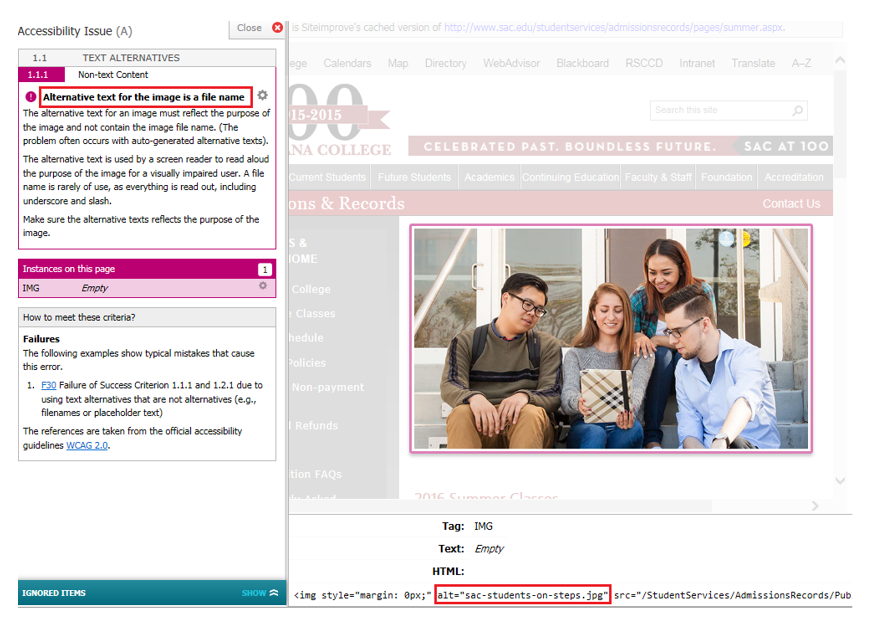Click the instance count badge showing 1
Viewport: 870px width, 626px height.
265,269
